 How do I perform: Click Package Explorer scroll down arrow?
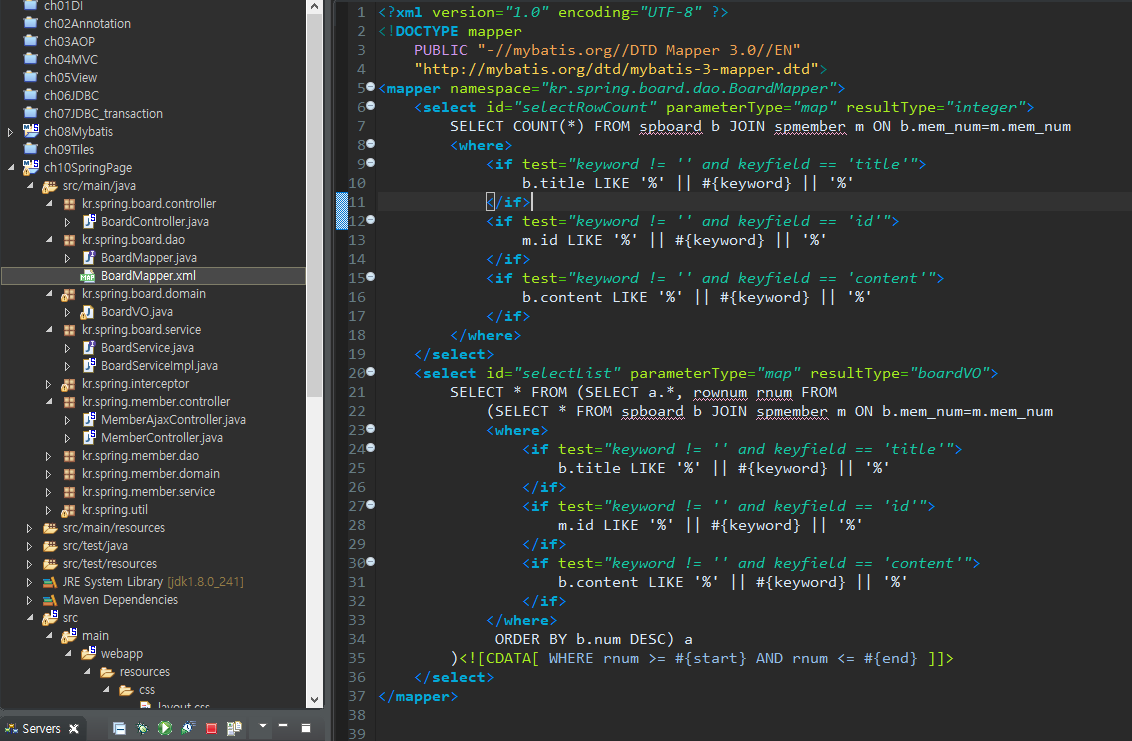point(314,700)
